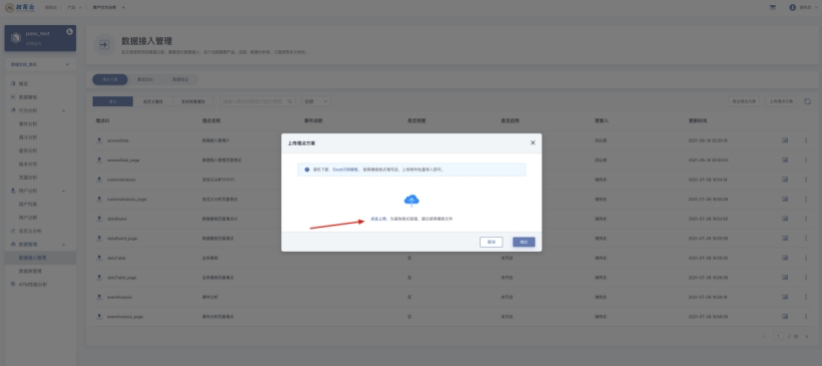Open the chart icon in the eventAnalysis_page row
The width and height of the screenshot is (822, 366).
(785, 317)
